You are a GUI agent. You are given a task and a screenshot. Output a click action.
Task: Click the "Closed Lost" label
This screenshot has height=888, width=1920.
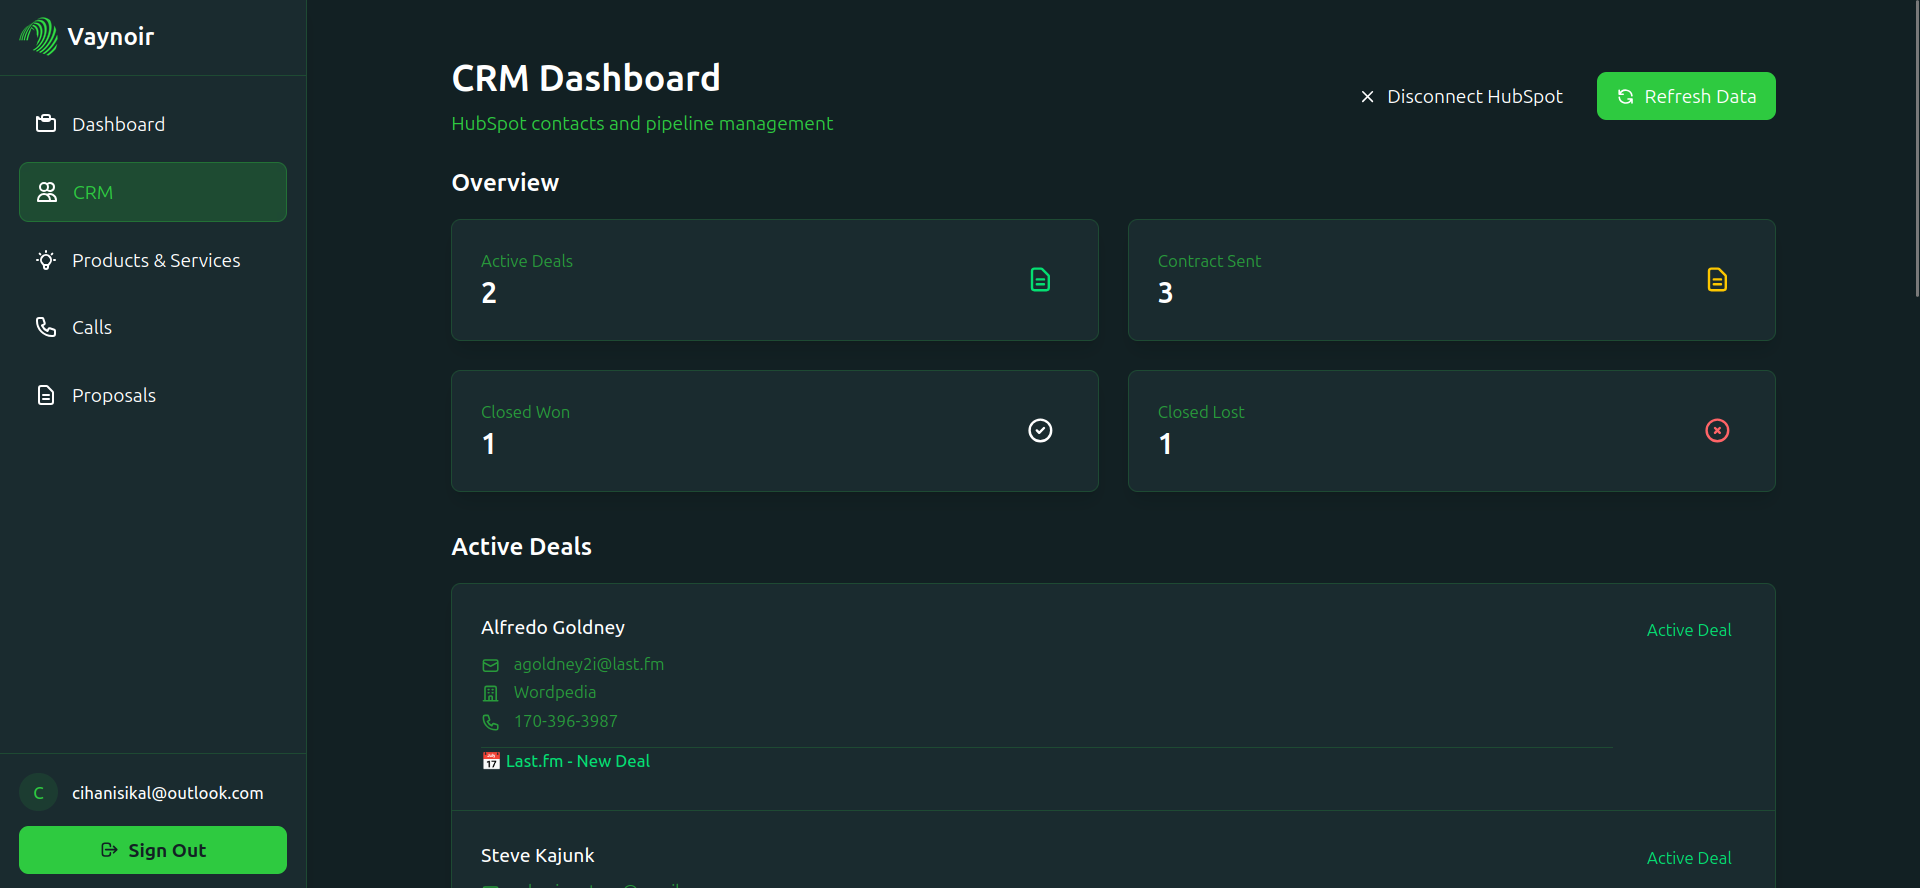[1201, 412]
